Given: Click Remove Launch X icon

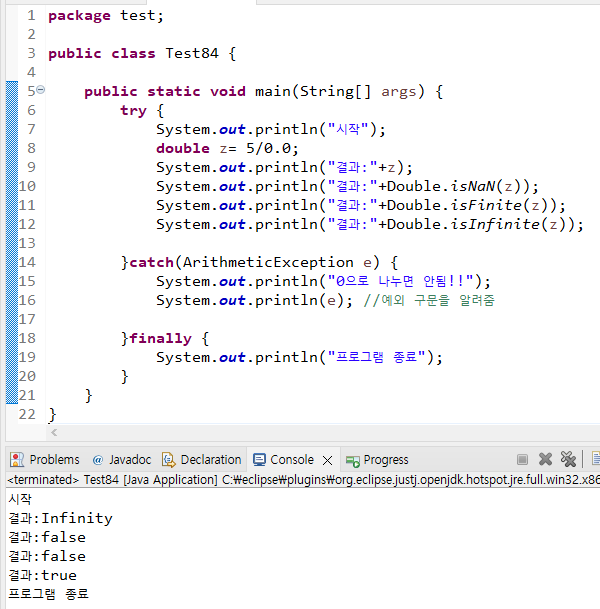Looking at the screenshot, I should [545, 459].
